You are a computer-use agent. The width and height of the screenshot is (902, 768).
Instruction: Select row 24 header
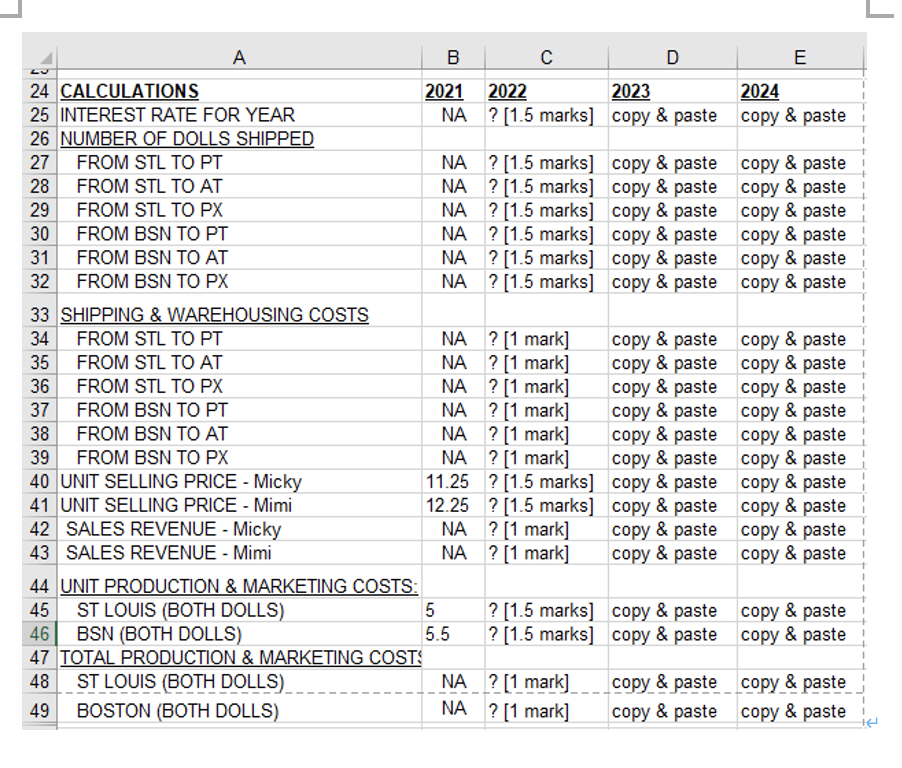40,90
